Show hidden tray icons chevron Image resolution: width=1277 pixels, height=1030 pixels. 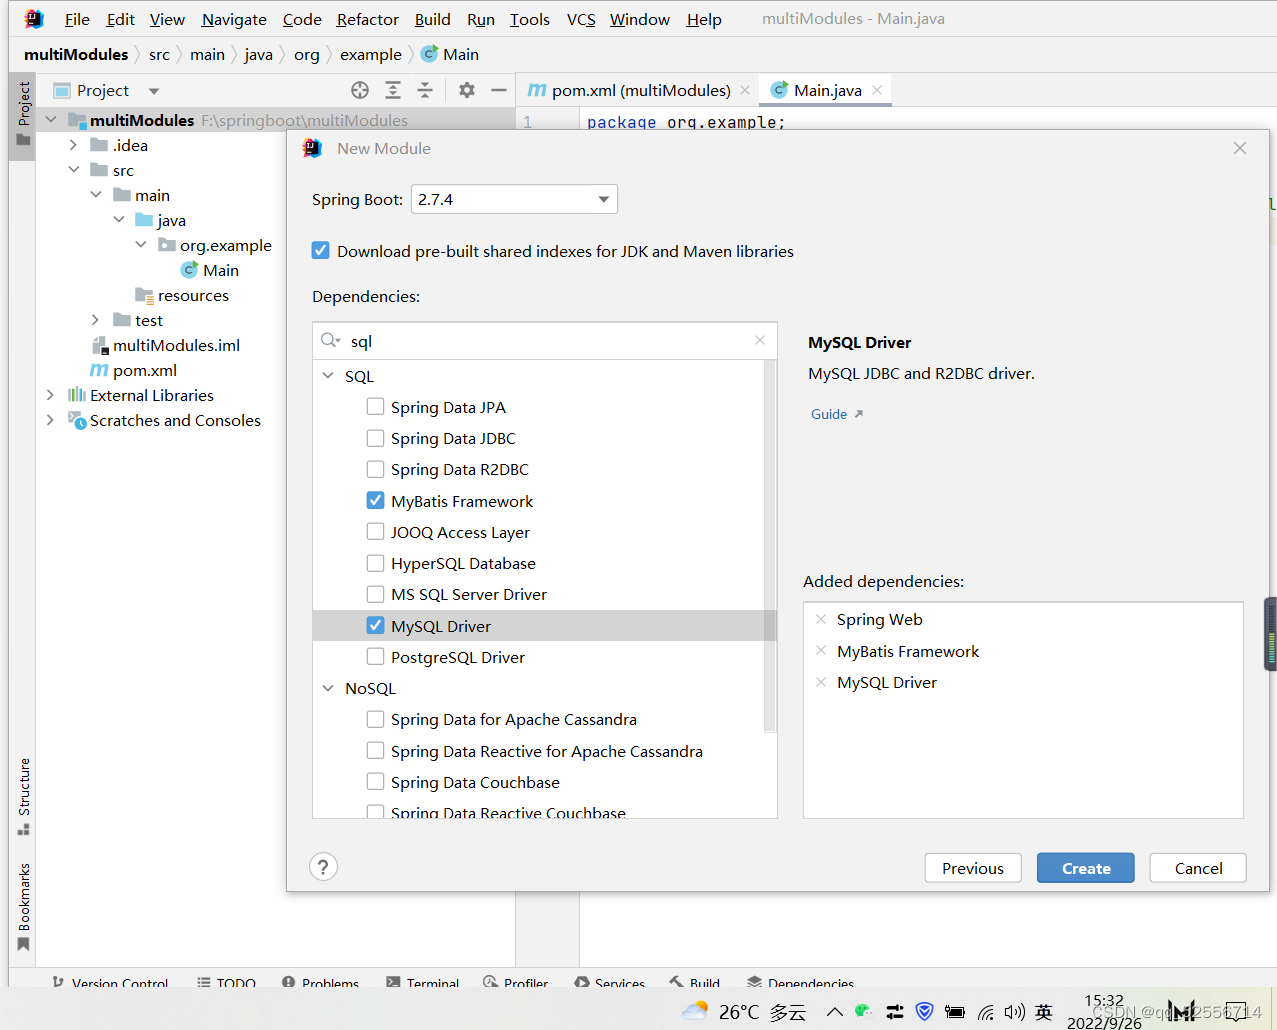(x=834, y=1012)
